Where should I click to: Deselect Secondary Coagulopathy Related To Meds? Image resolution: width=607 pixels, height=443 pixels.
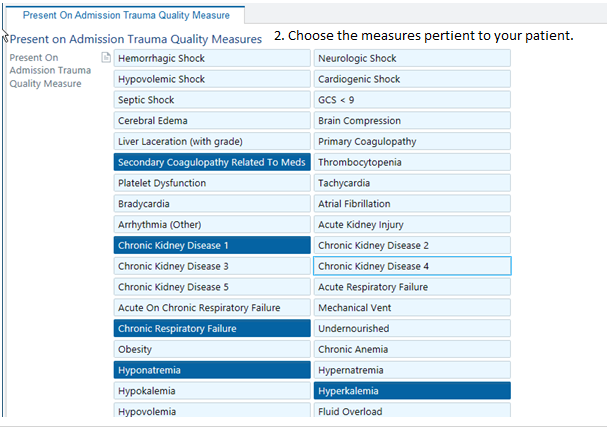pyautogui.click(x=211, y=162)
